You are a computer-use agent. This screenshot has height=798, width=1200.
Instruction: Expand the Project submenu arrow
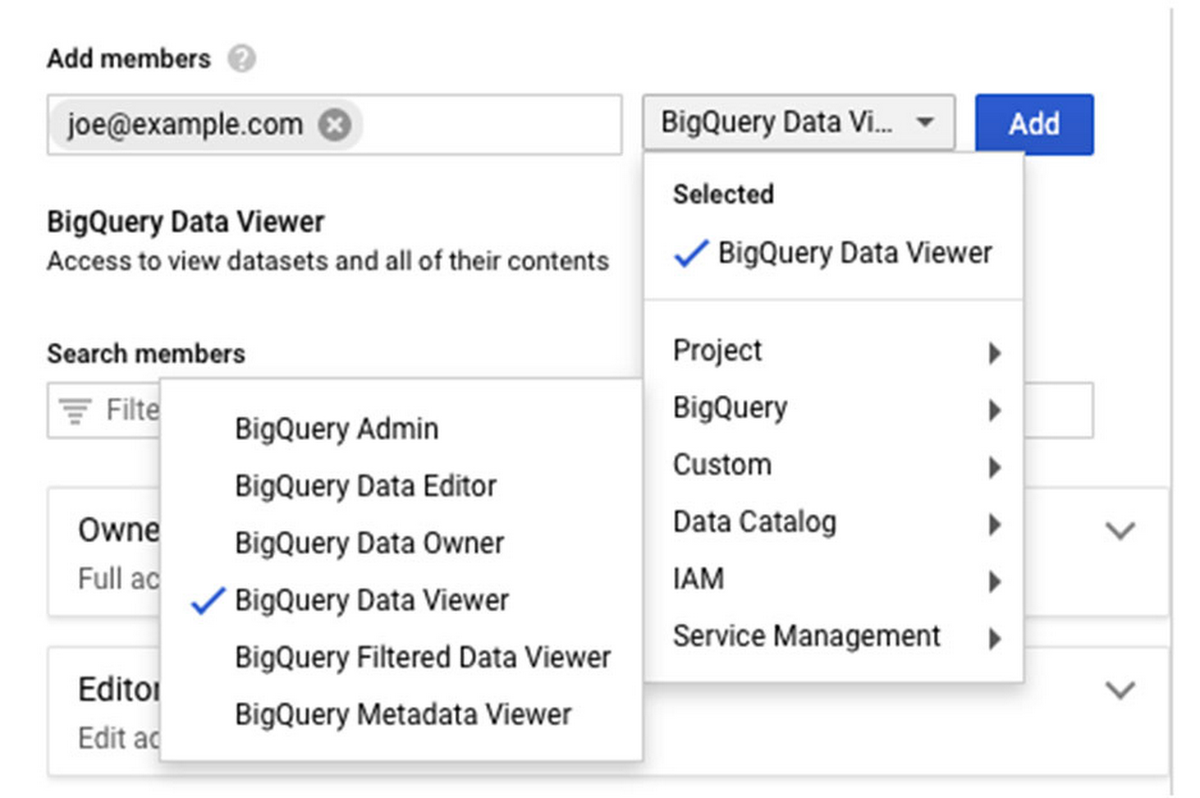click(994, 352)
